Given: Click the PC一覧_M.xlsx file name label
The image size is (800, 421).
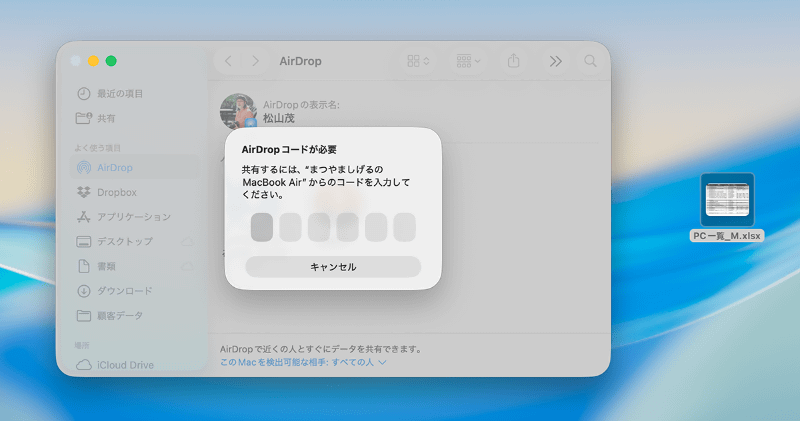Looking at the screenshot, I should click(x=727, y=236).
